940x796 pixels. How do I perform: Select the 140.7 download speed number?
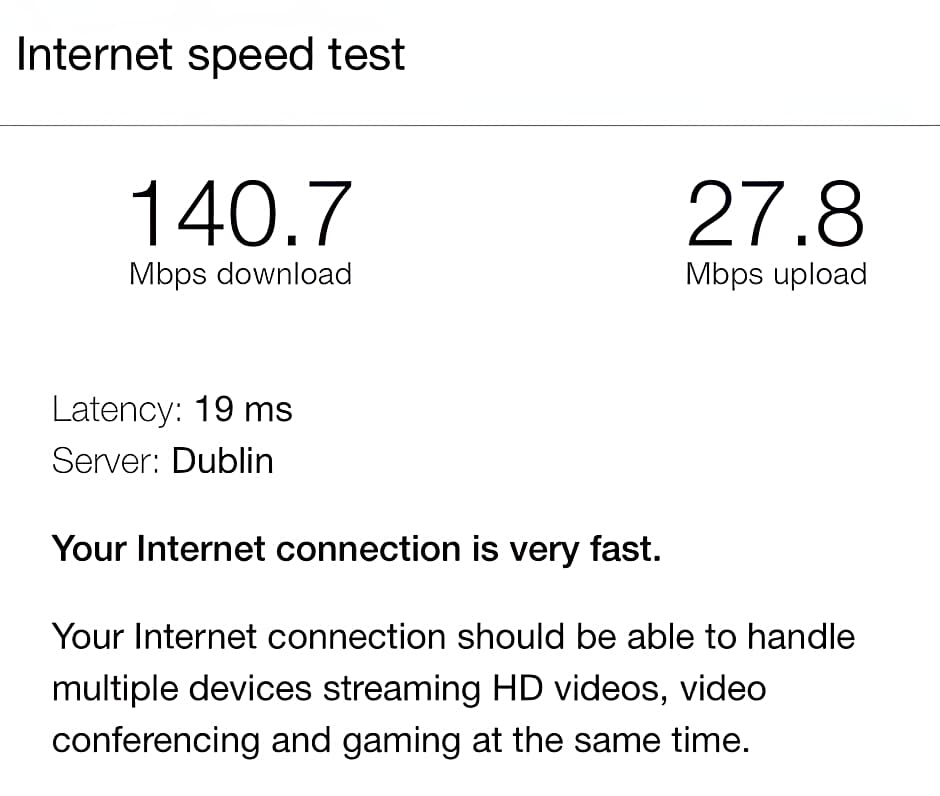pyautogui.click(x=241, y=213)
